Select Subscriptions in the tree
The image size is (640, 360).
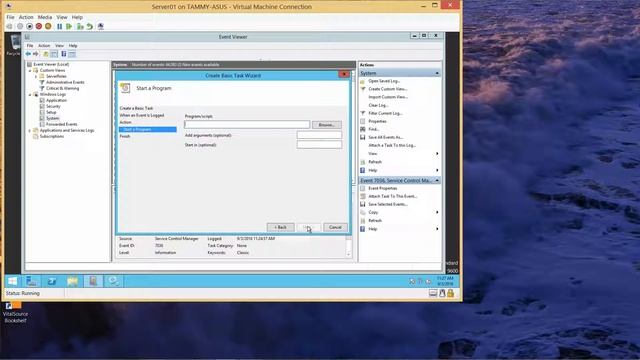click(x=51, y=136)
